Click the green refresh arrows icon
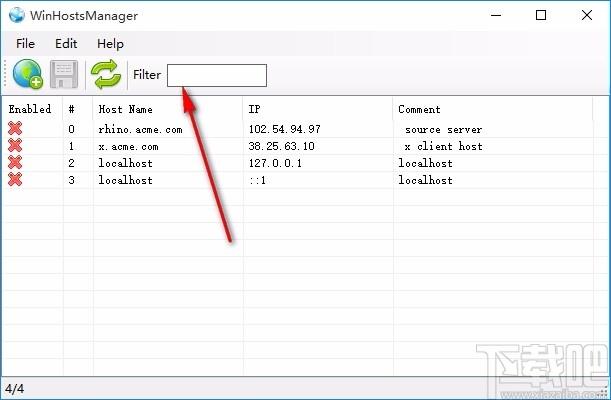This screenshot has height=400, width=611. (106, 74)
